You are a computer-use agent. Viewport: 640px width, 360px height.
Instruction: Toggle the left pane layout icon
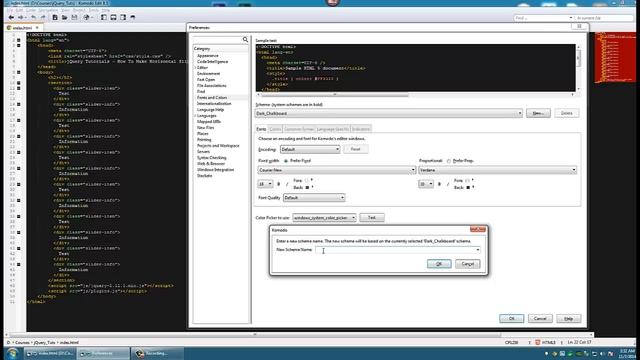pyautogui.click(x=104, y=18)
